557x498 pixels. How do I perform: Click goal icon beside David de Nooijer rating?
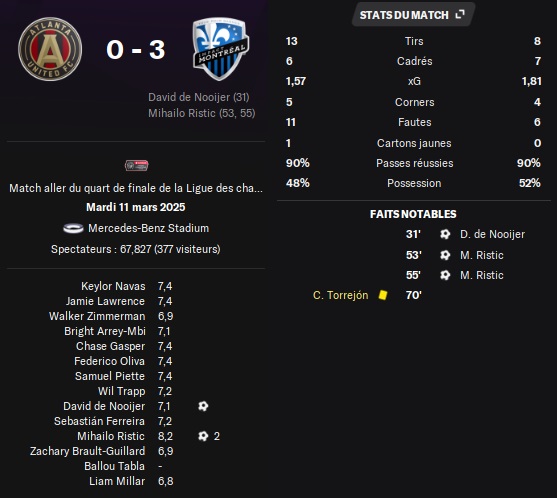pos(203,406)
